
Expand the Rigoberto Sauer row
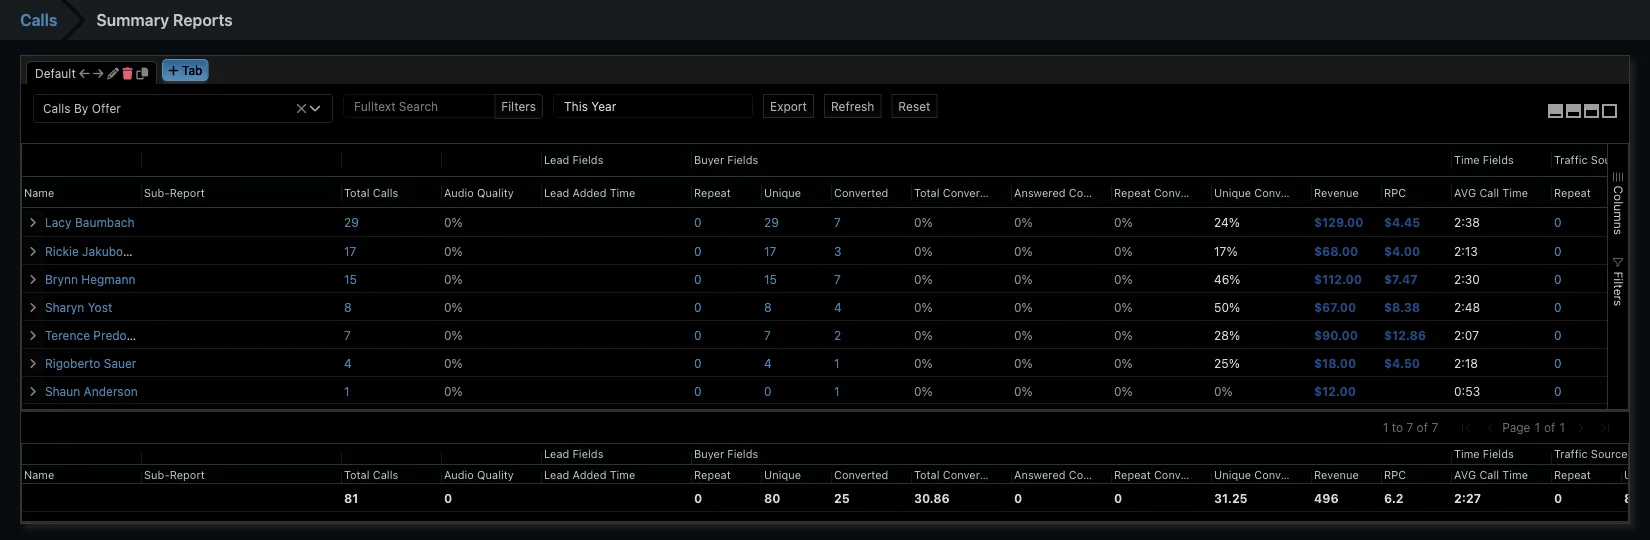pyautogui.click(x=33, y=363)
